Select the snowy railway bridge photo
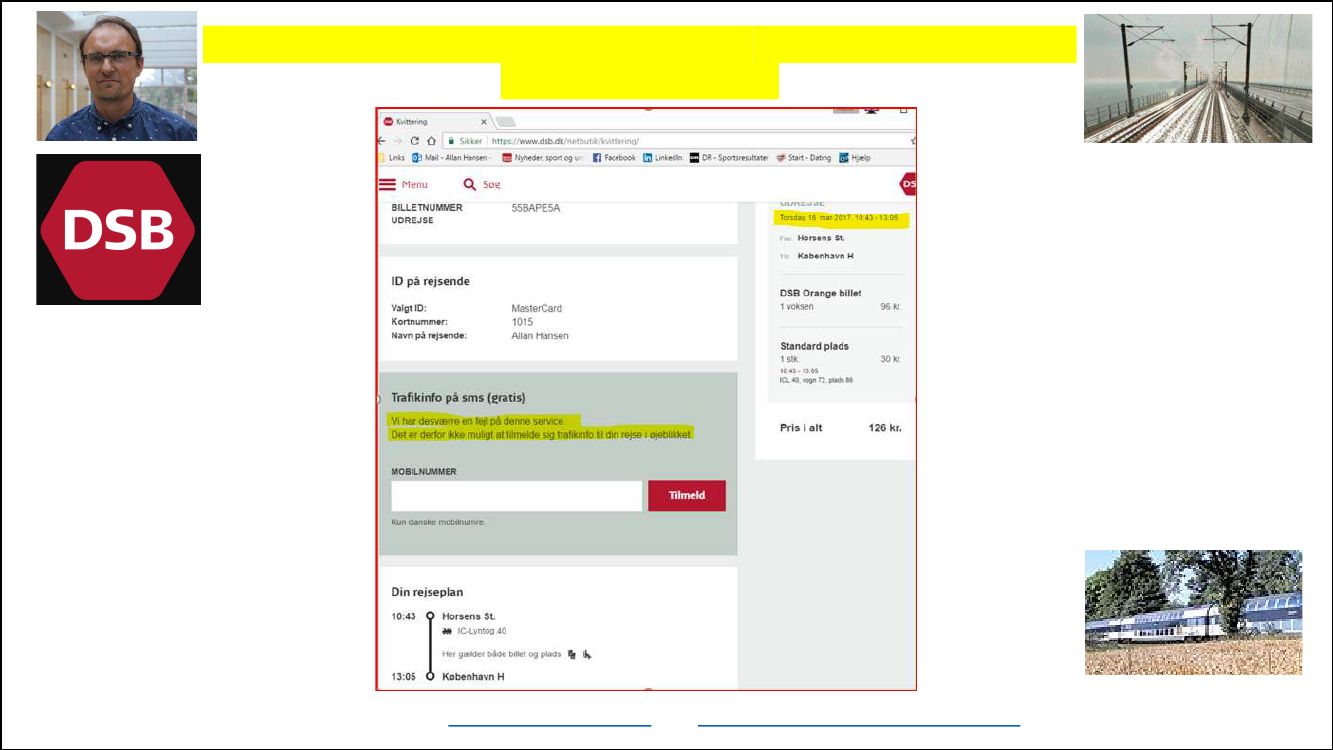 pos(1197,78)
